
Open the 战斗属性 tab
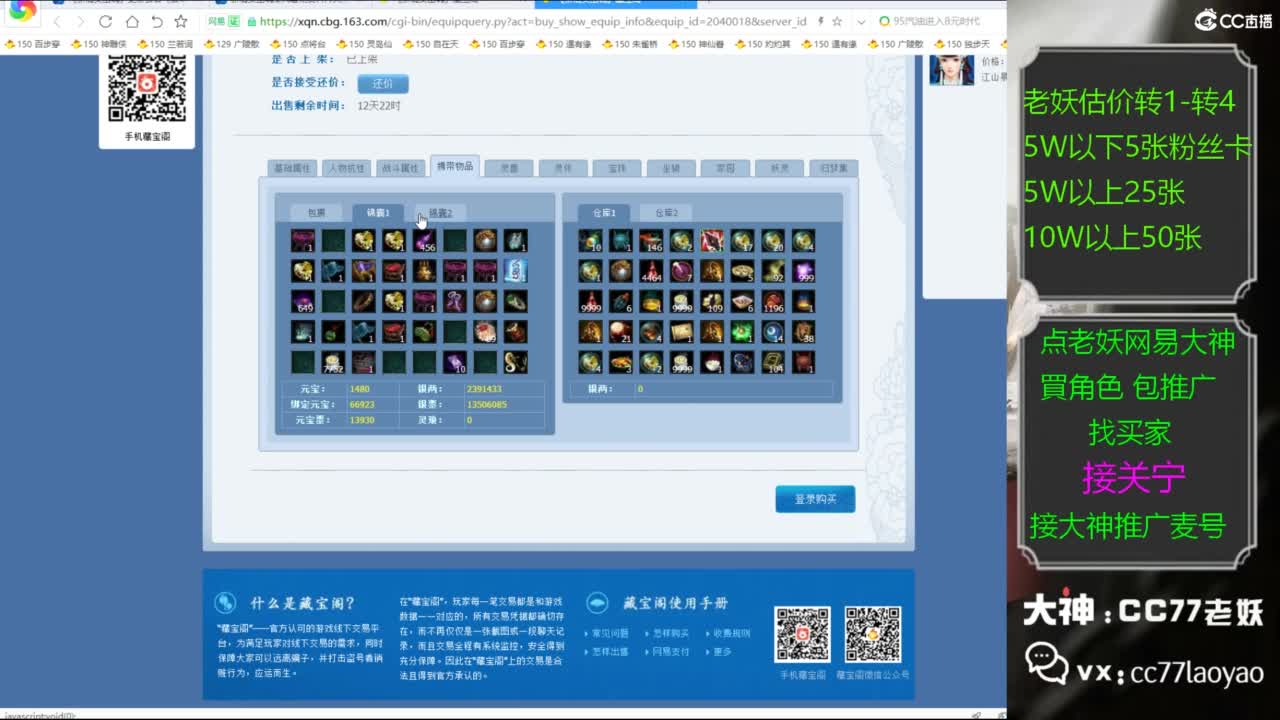pos(401,169)
